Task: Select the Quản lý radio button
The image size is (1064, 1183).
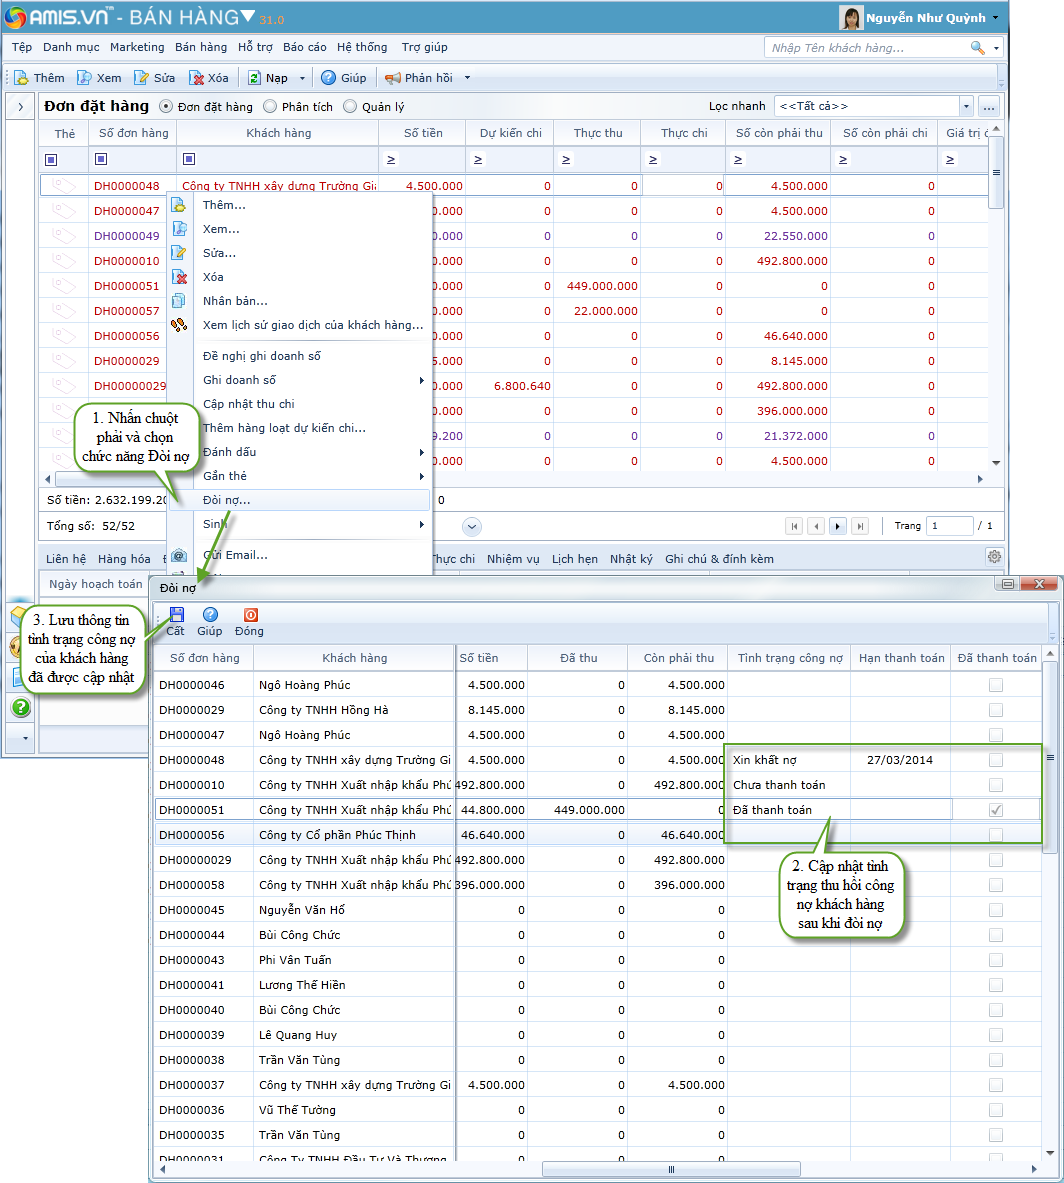Action: click(x=350, y=106)
